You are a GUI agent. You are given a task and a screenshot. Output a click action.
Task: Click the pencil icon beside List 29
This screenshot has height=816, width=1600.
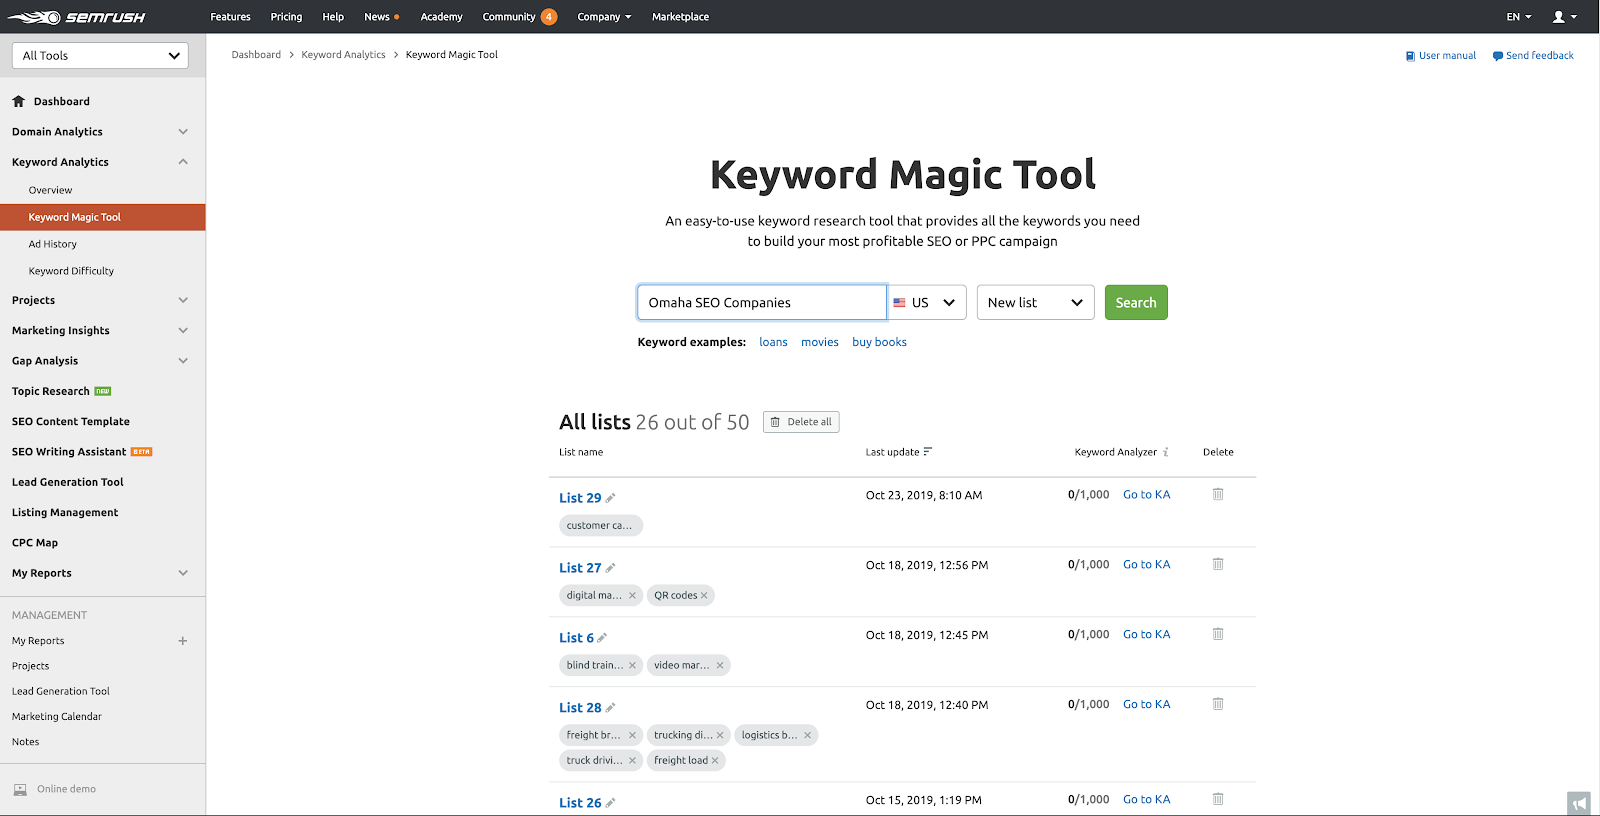click(x=611, y=498)
